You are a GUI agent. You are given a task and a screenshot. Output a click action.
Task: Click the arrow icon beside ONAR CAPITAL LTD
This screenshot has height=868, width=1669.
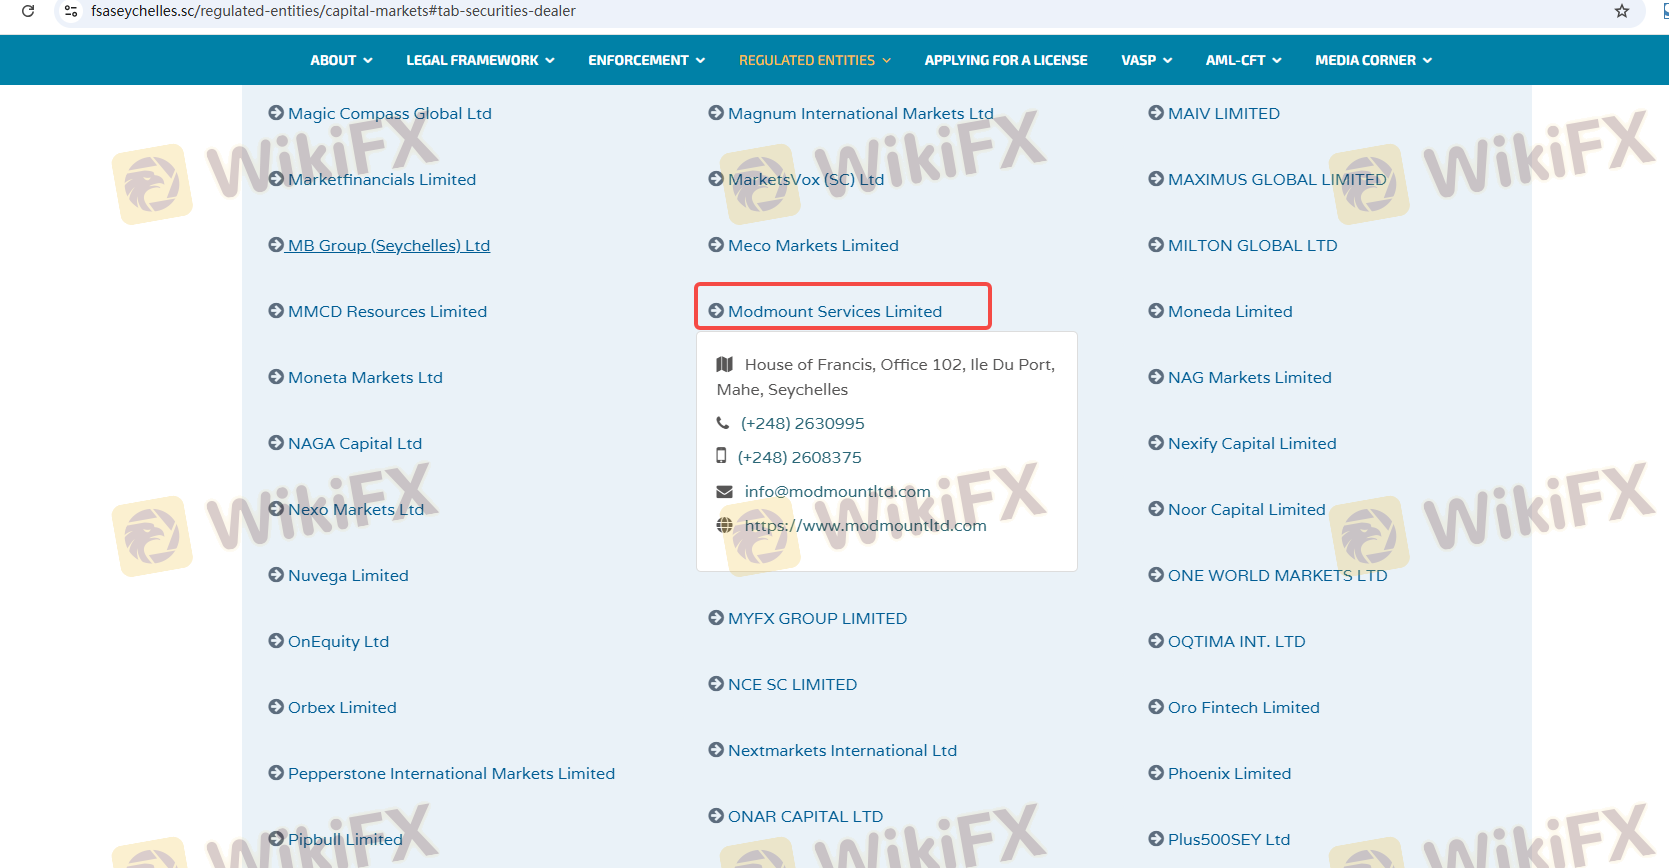click(x=716, y=816)
